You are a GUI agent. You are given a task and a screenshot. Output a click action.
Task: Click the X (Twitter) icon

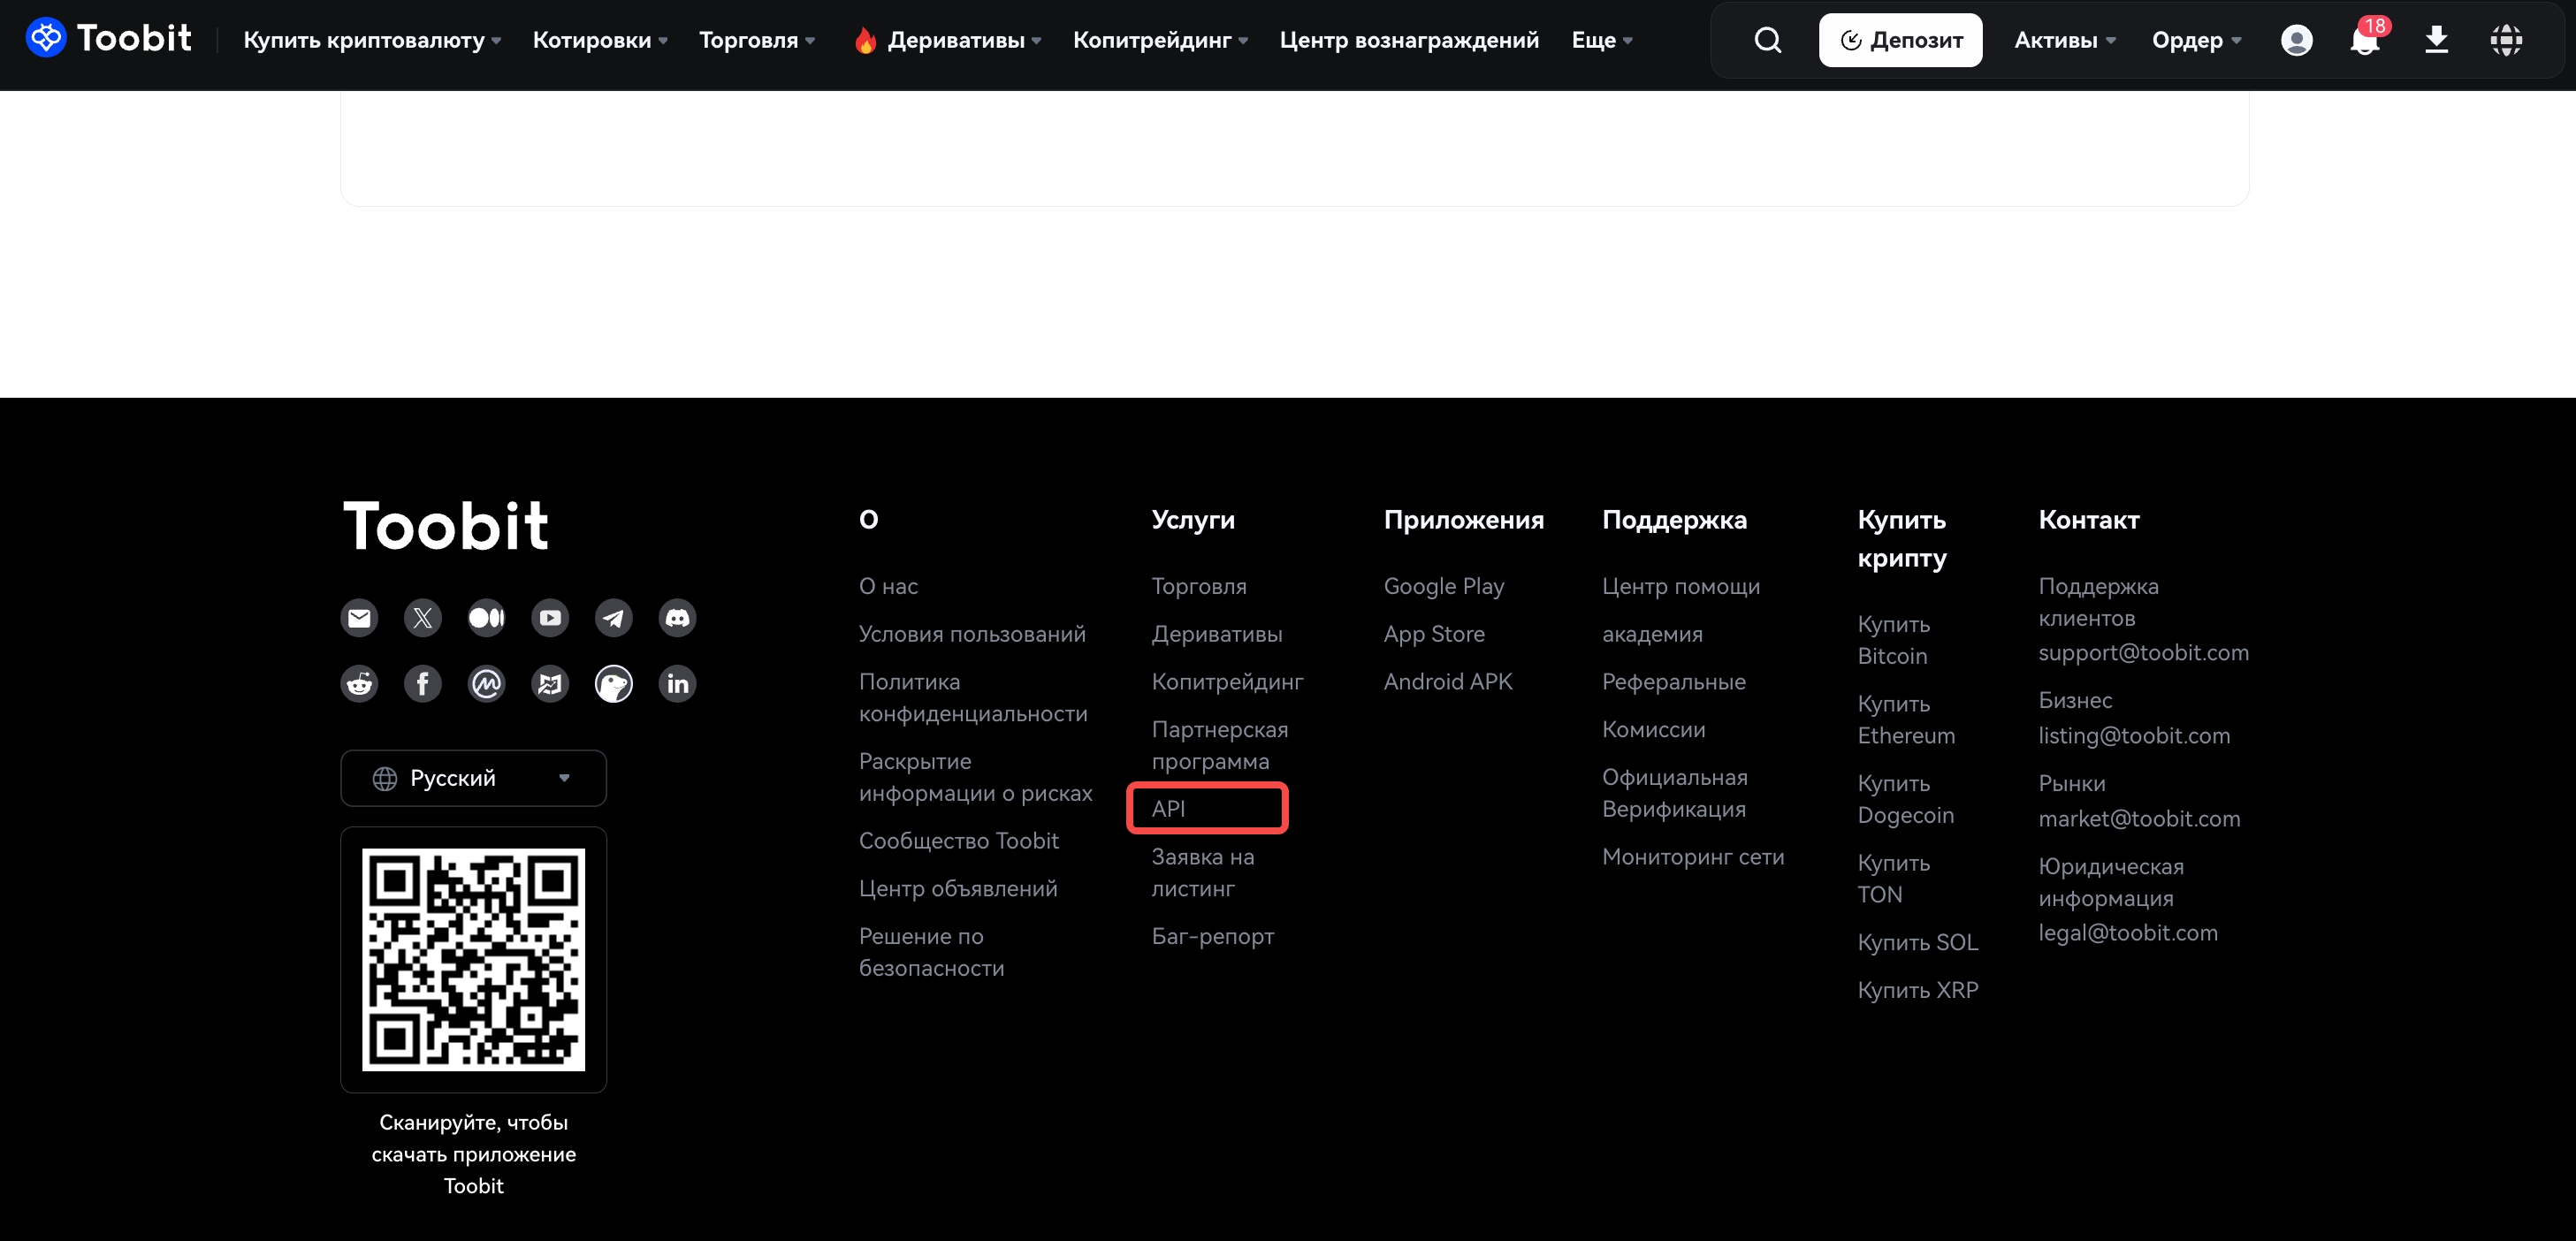click(x=422, y=618)
